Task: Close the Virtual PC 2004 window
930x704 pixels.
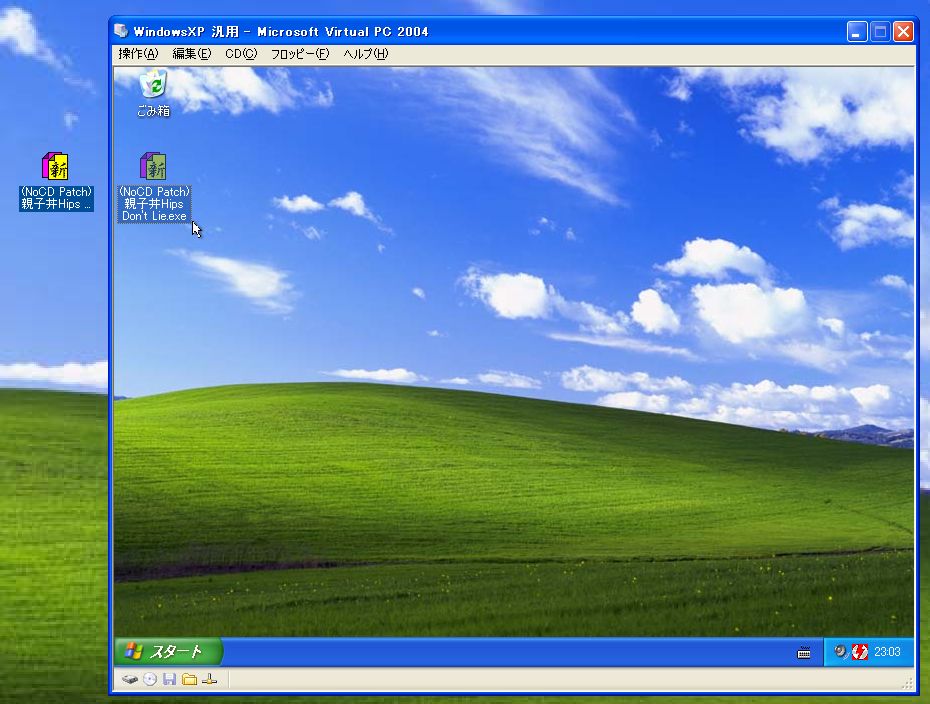Action: click(903, 31)
